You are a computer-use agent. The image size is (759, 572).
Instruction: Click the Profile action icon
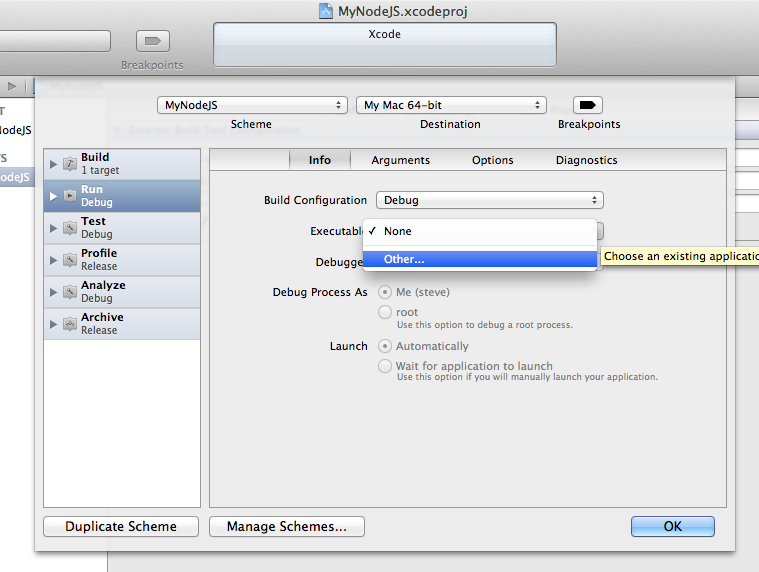pos(70,260)
